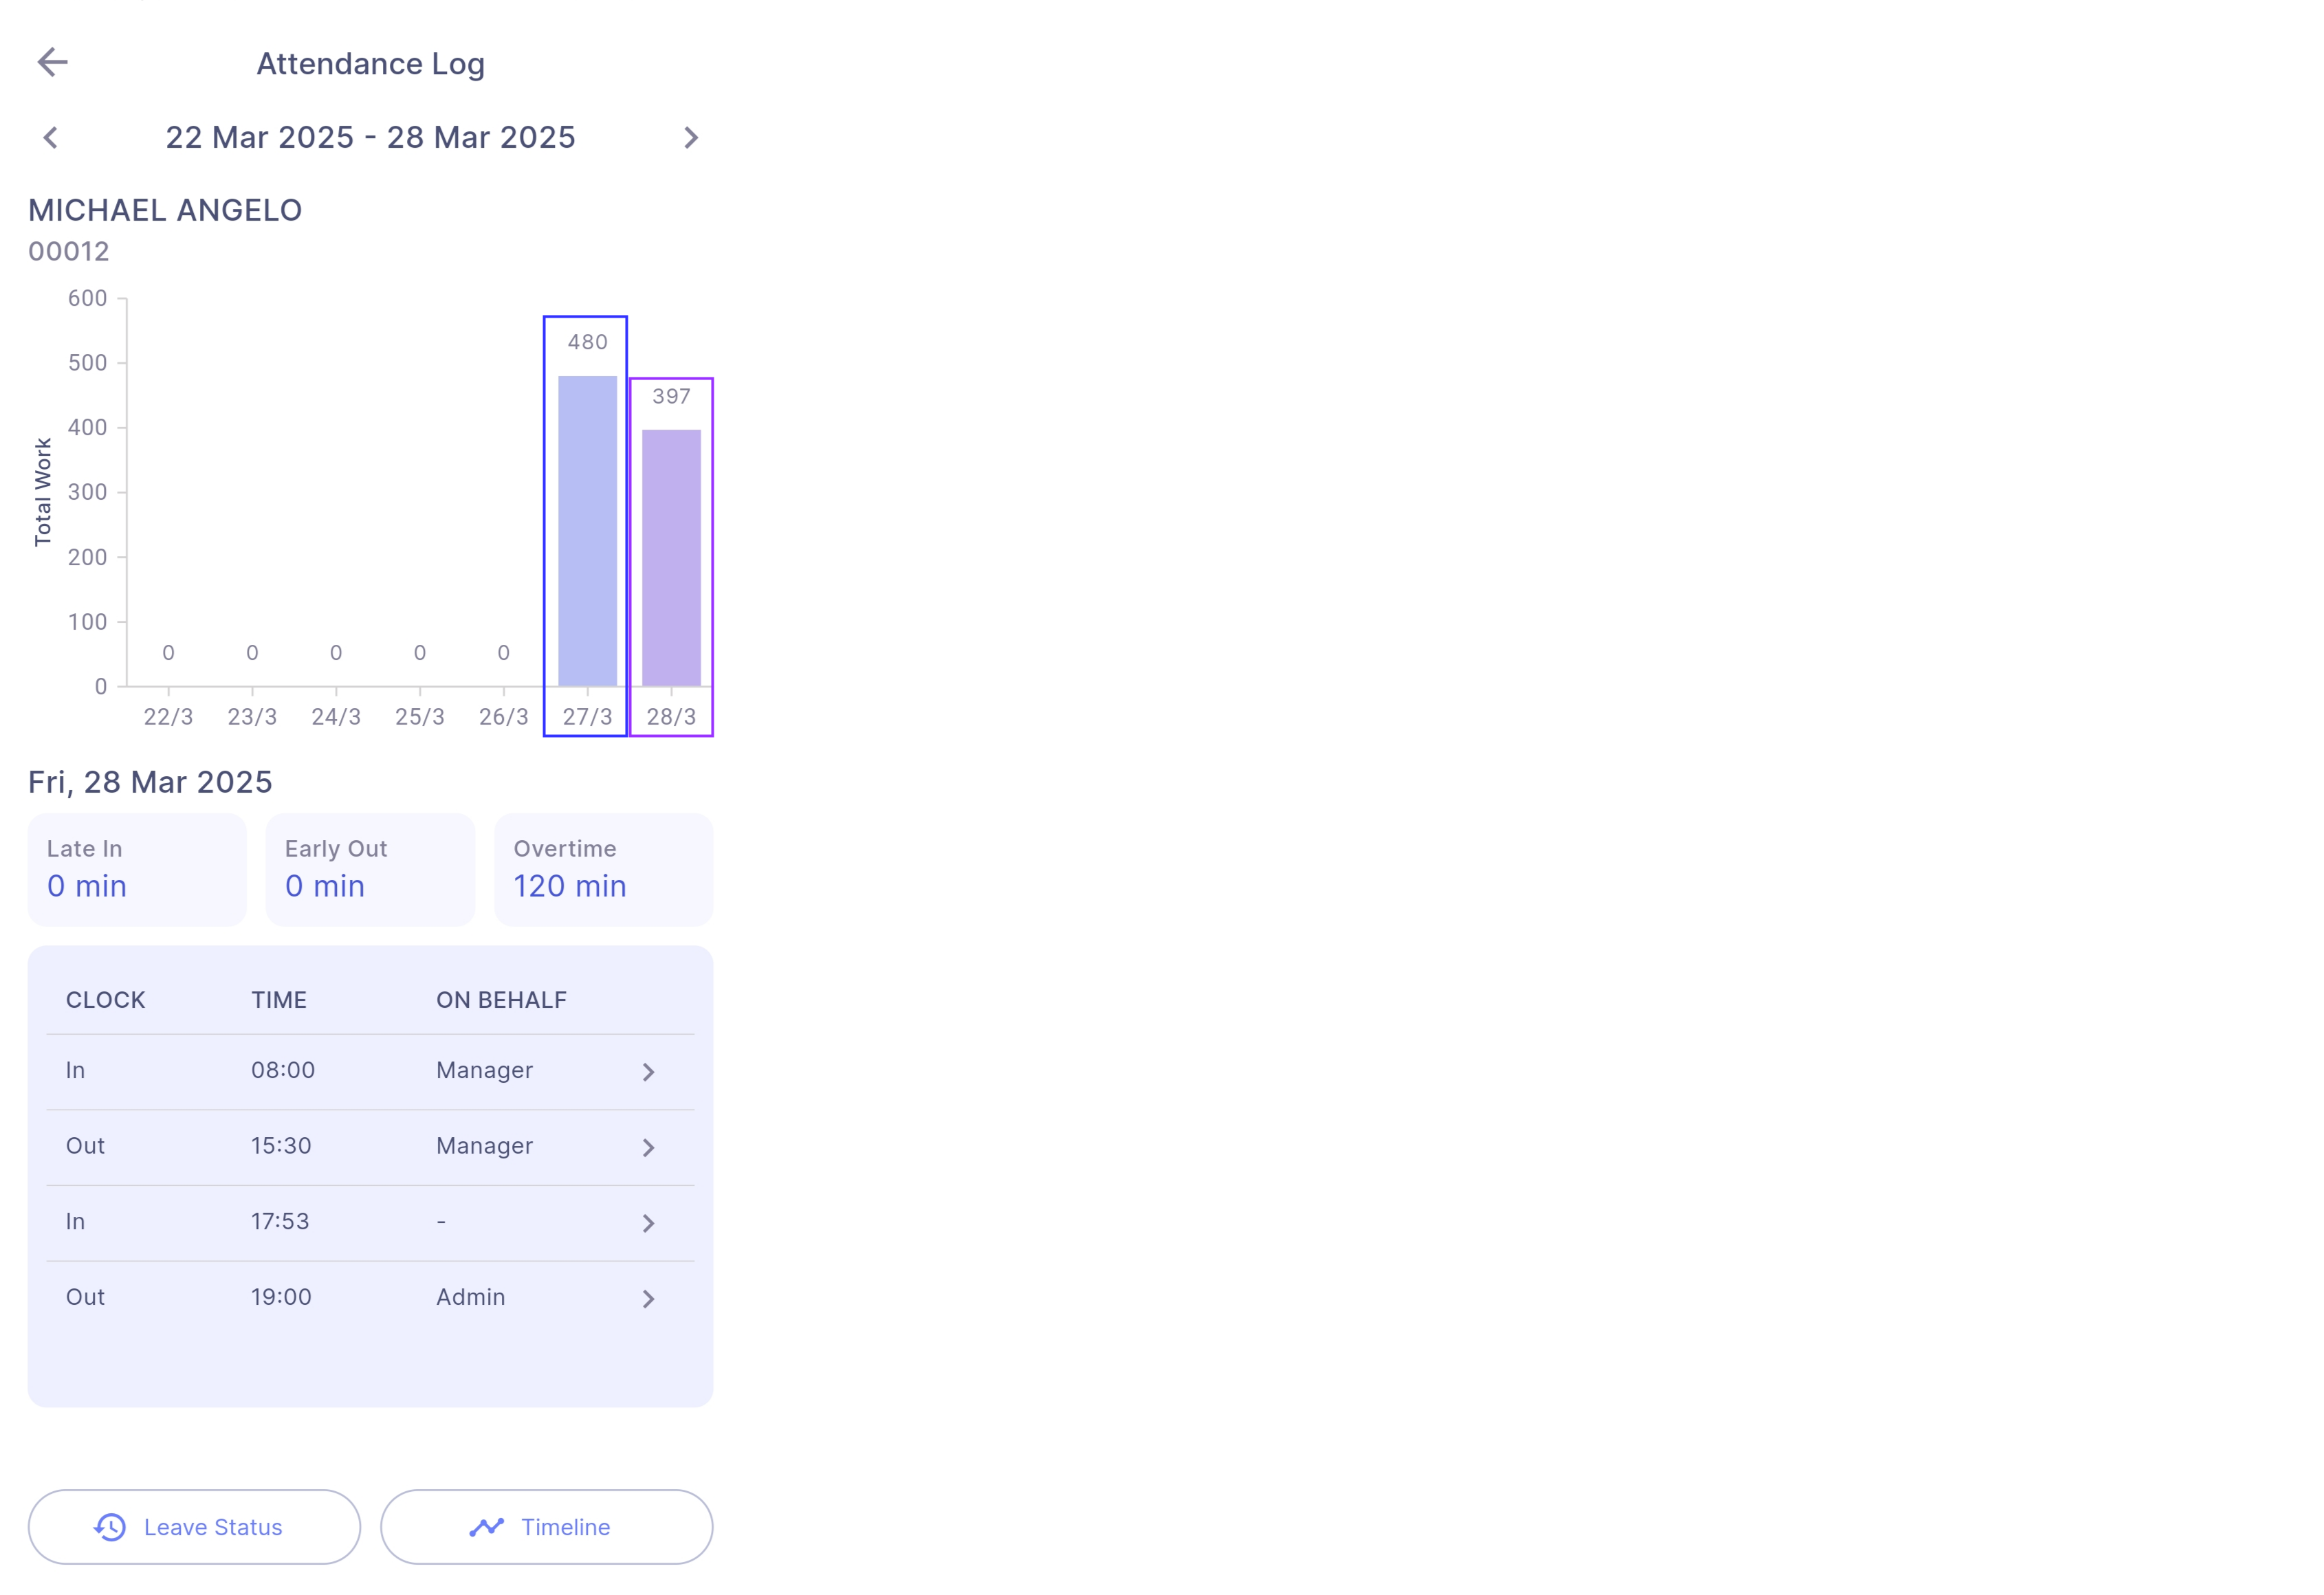2324x1595 pixels.
Task: Click the Late In summary card
Action: point(137,869)
